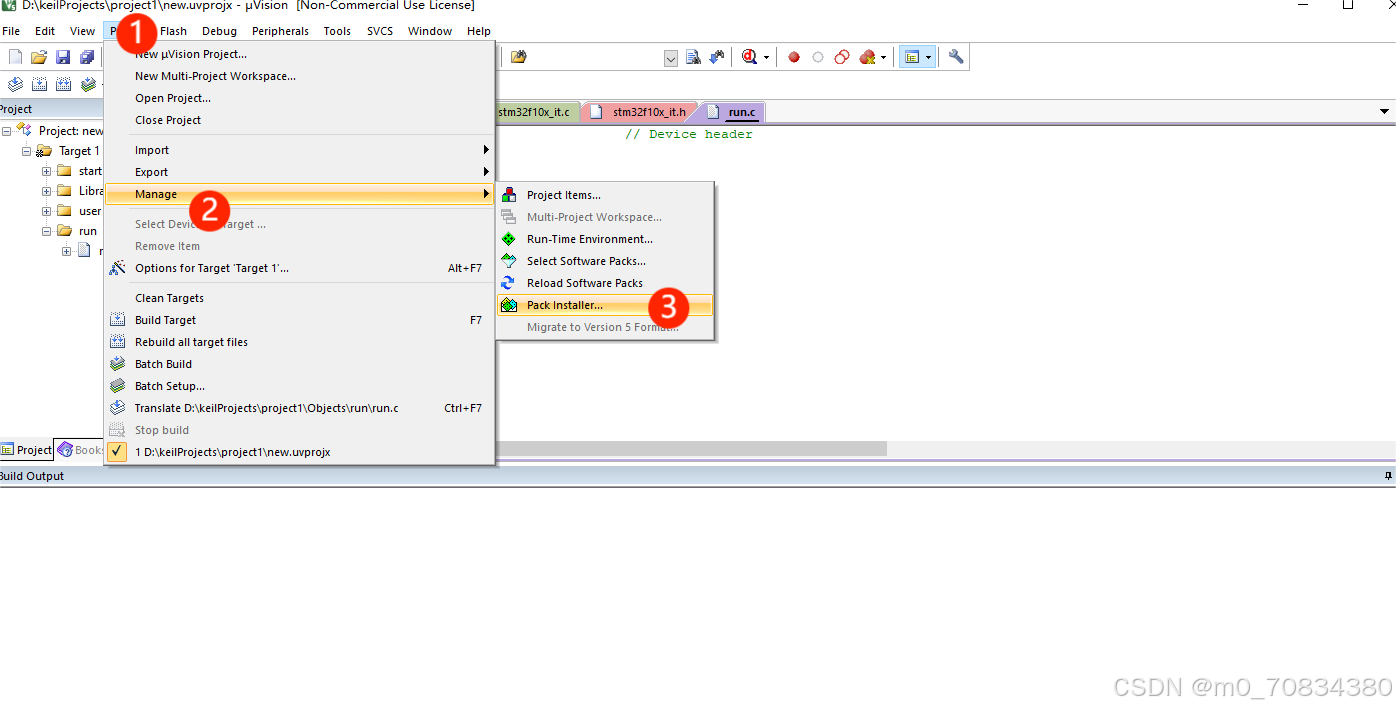Viewport: 1396px width, 710px height.
Task: Open the window layout dropdown arrow
Action: click(x=928, y=58)
